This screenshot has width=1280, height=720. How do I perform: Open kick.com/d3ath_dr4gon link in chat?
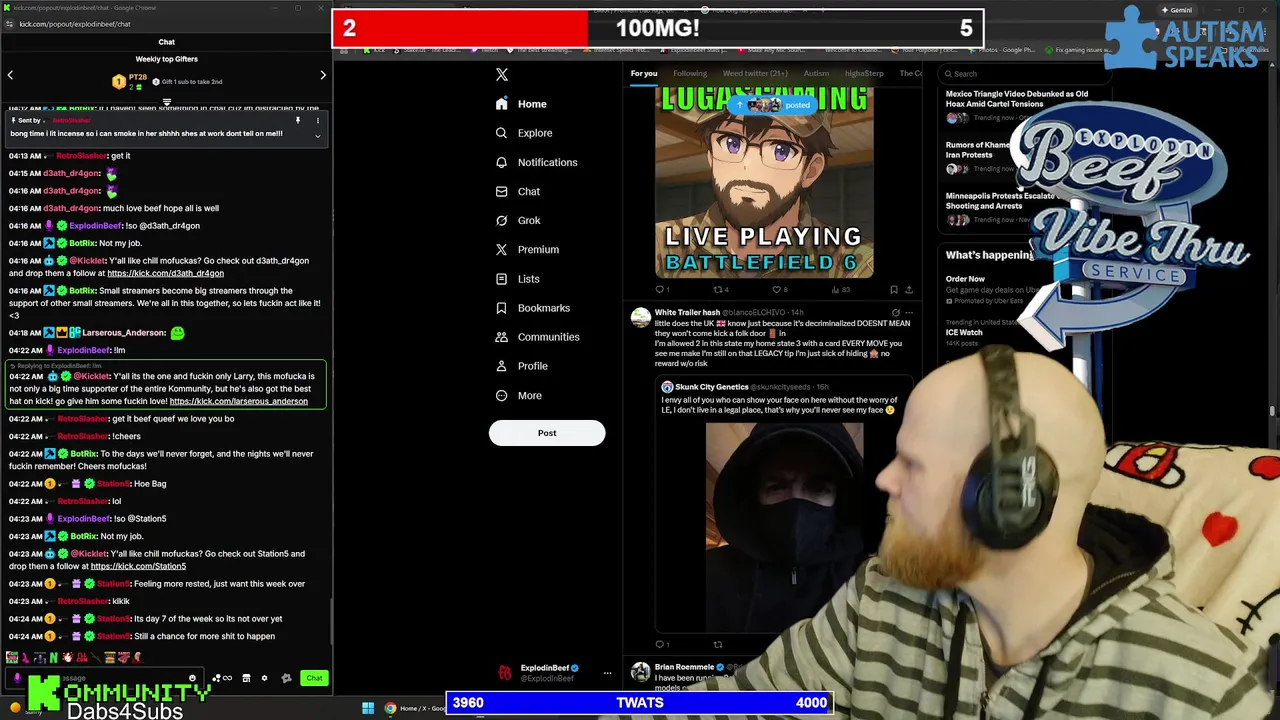coord(165,273)
